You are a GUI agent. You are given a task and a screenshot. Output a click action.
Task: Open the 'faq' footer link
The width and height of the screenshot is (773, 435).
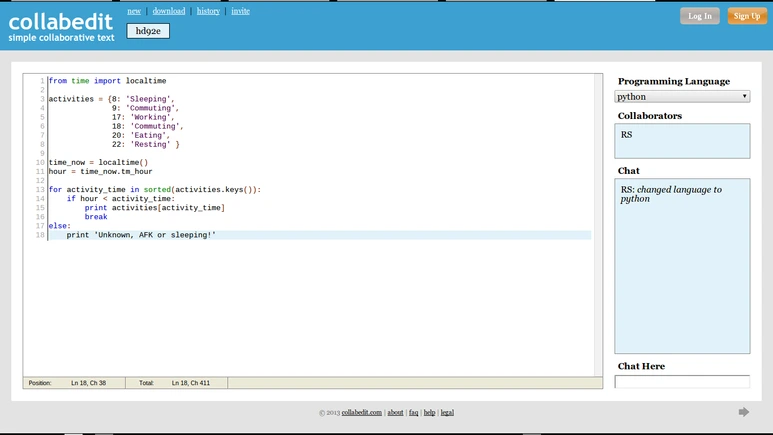413,412
